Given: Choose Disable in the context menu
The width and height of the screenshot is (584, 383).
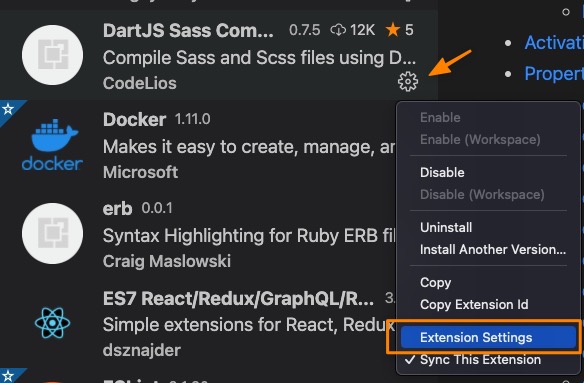Looking at the screenshot, I should click(442, 172).
